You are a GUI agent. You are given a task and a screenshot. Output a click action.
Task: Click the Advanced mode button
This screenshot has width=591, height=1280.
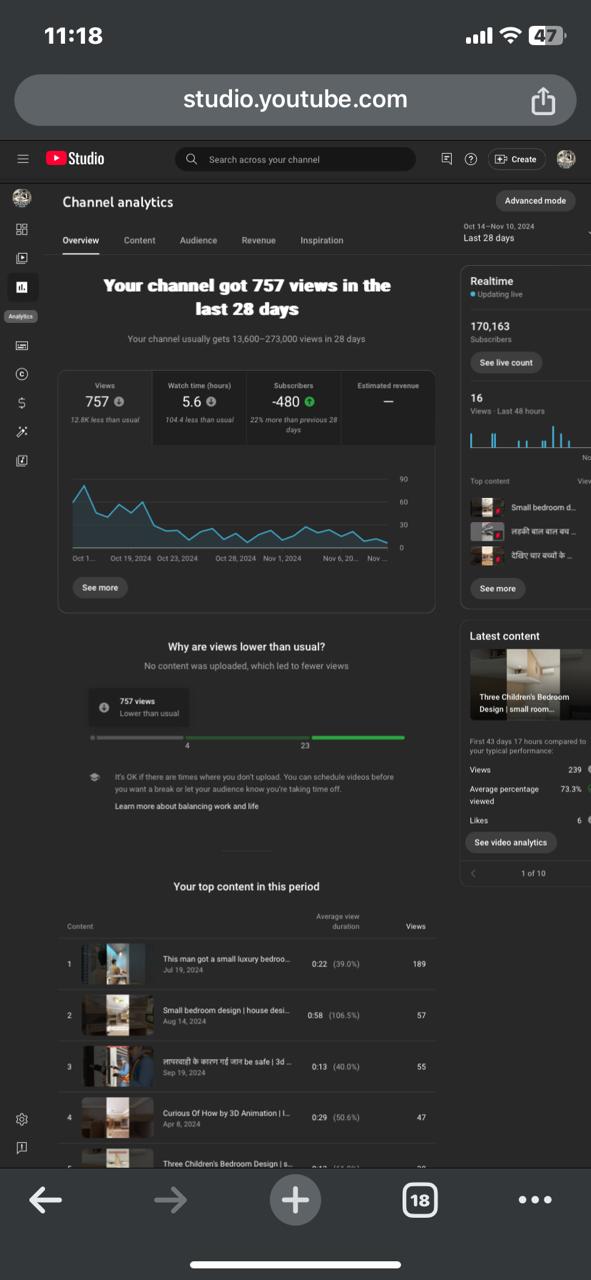tap(535, 201)
